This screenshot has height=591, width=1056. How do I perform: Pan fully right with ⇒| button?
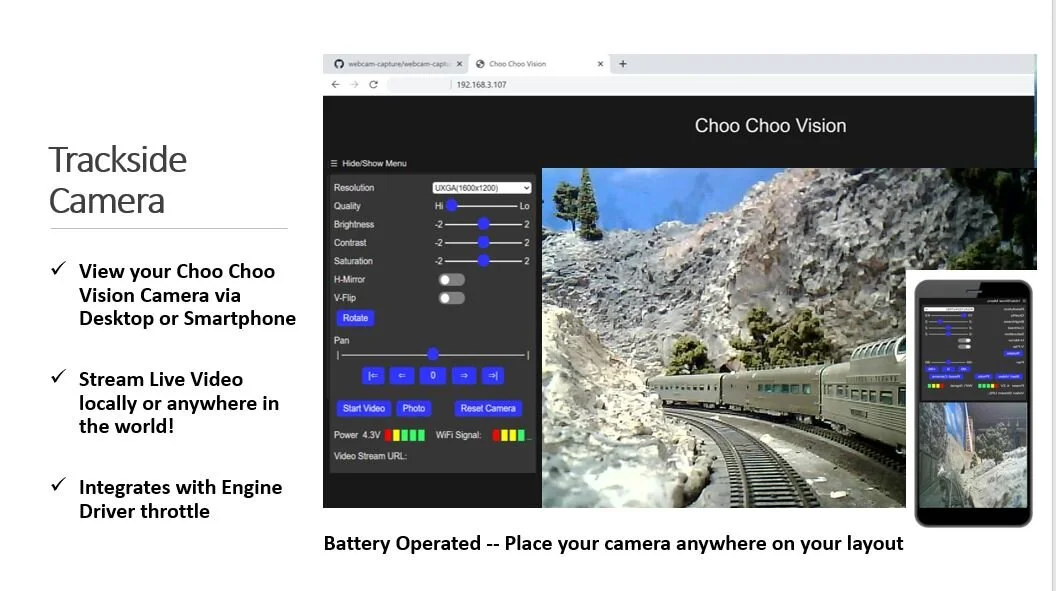click(493, 376)
